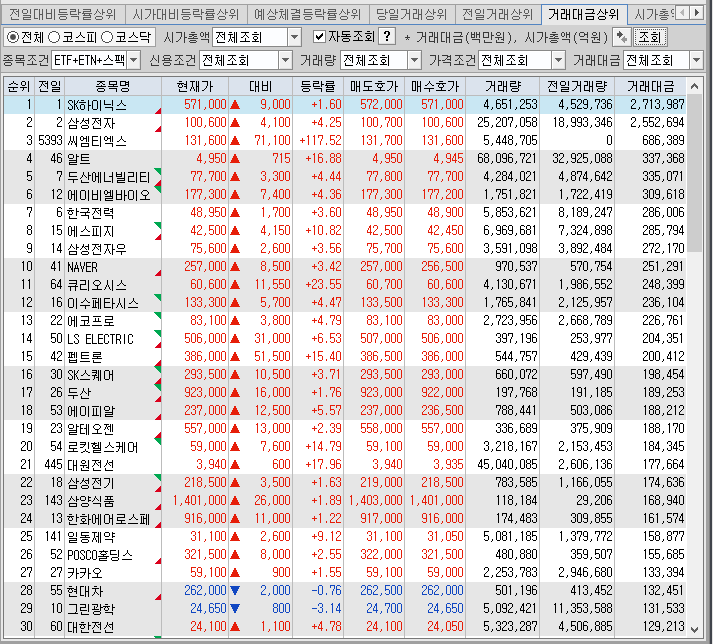
Task: Select POSCO홀딩스 stock
Action: (100, 555)
